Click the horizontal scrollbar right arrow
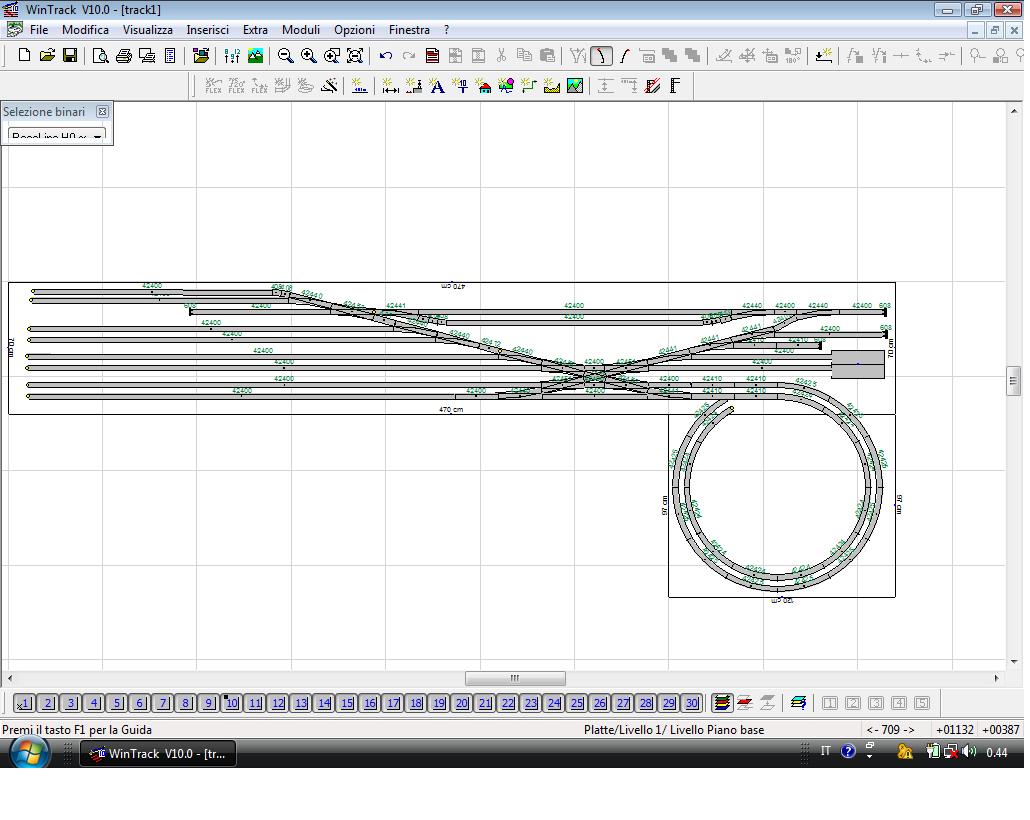Viewport: 1030px width, 820px height. (996, 678)
